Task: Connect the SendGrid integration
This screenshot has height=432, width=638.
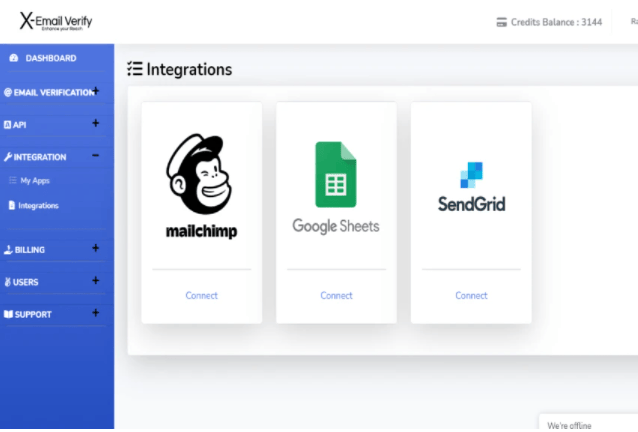Action: click(471, 296)
